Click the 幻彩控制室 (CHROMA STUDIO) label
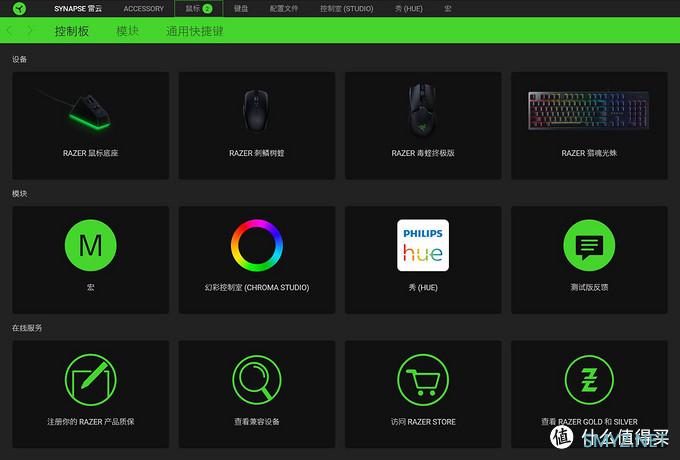Image resolution: width=680 pixels, height=460 pixels. point(257,287)
